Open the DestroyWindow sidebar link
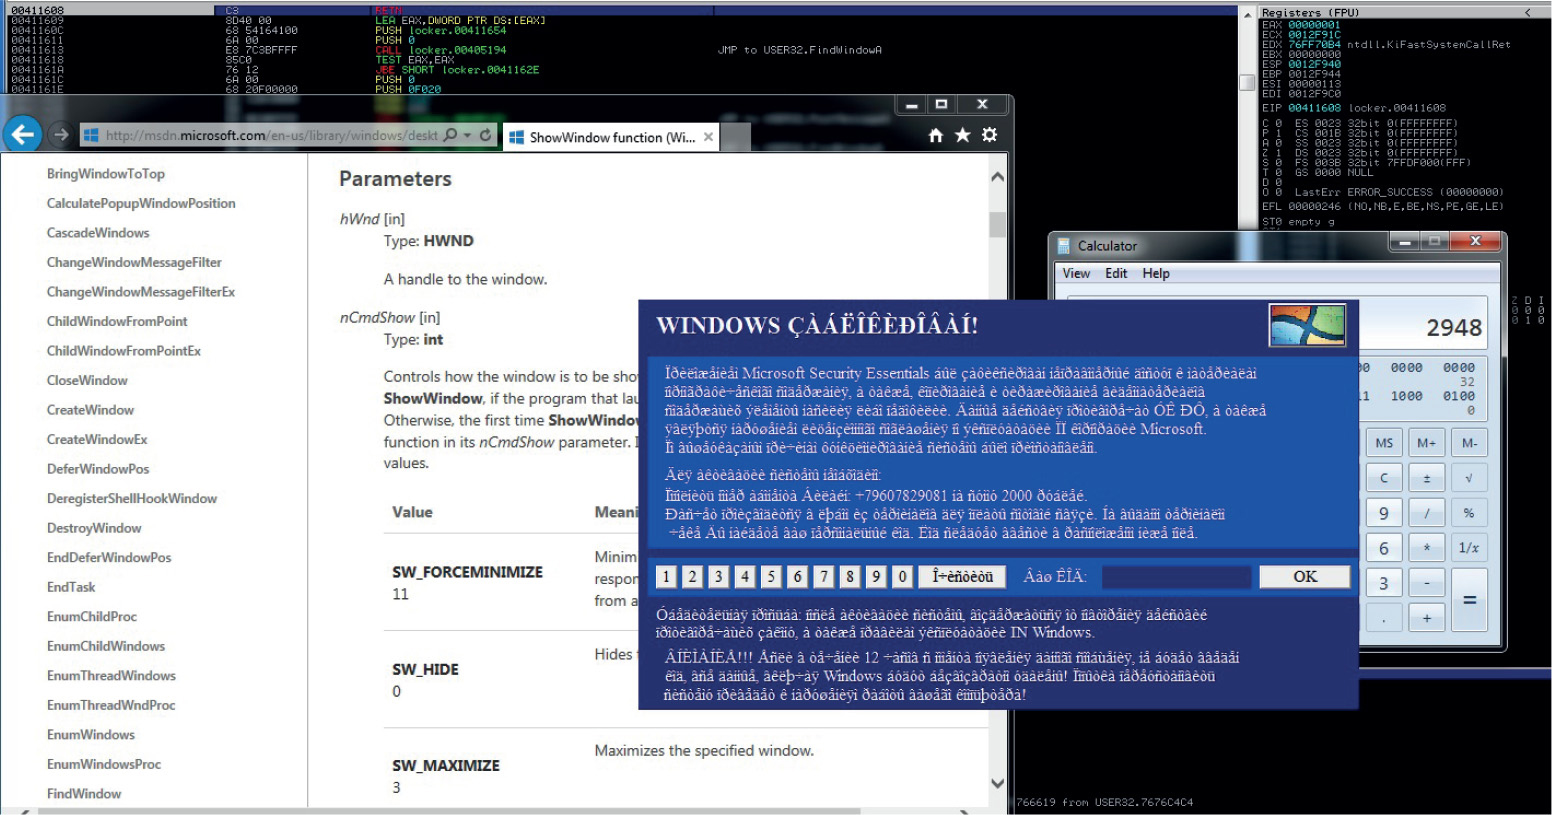 (94, 528)
